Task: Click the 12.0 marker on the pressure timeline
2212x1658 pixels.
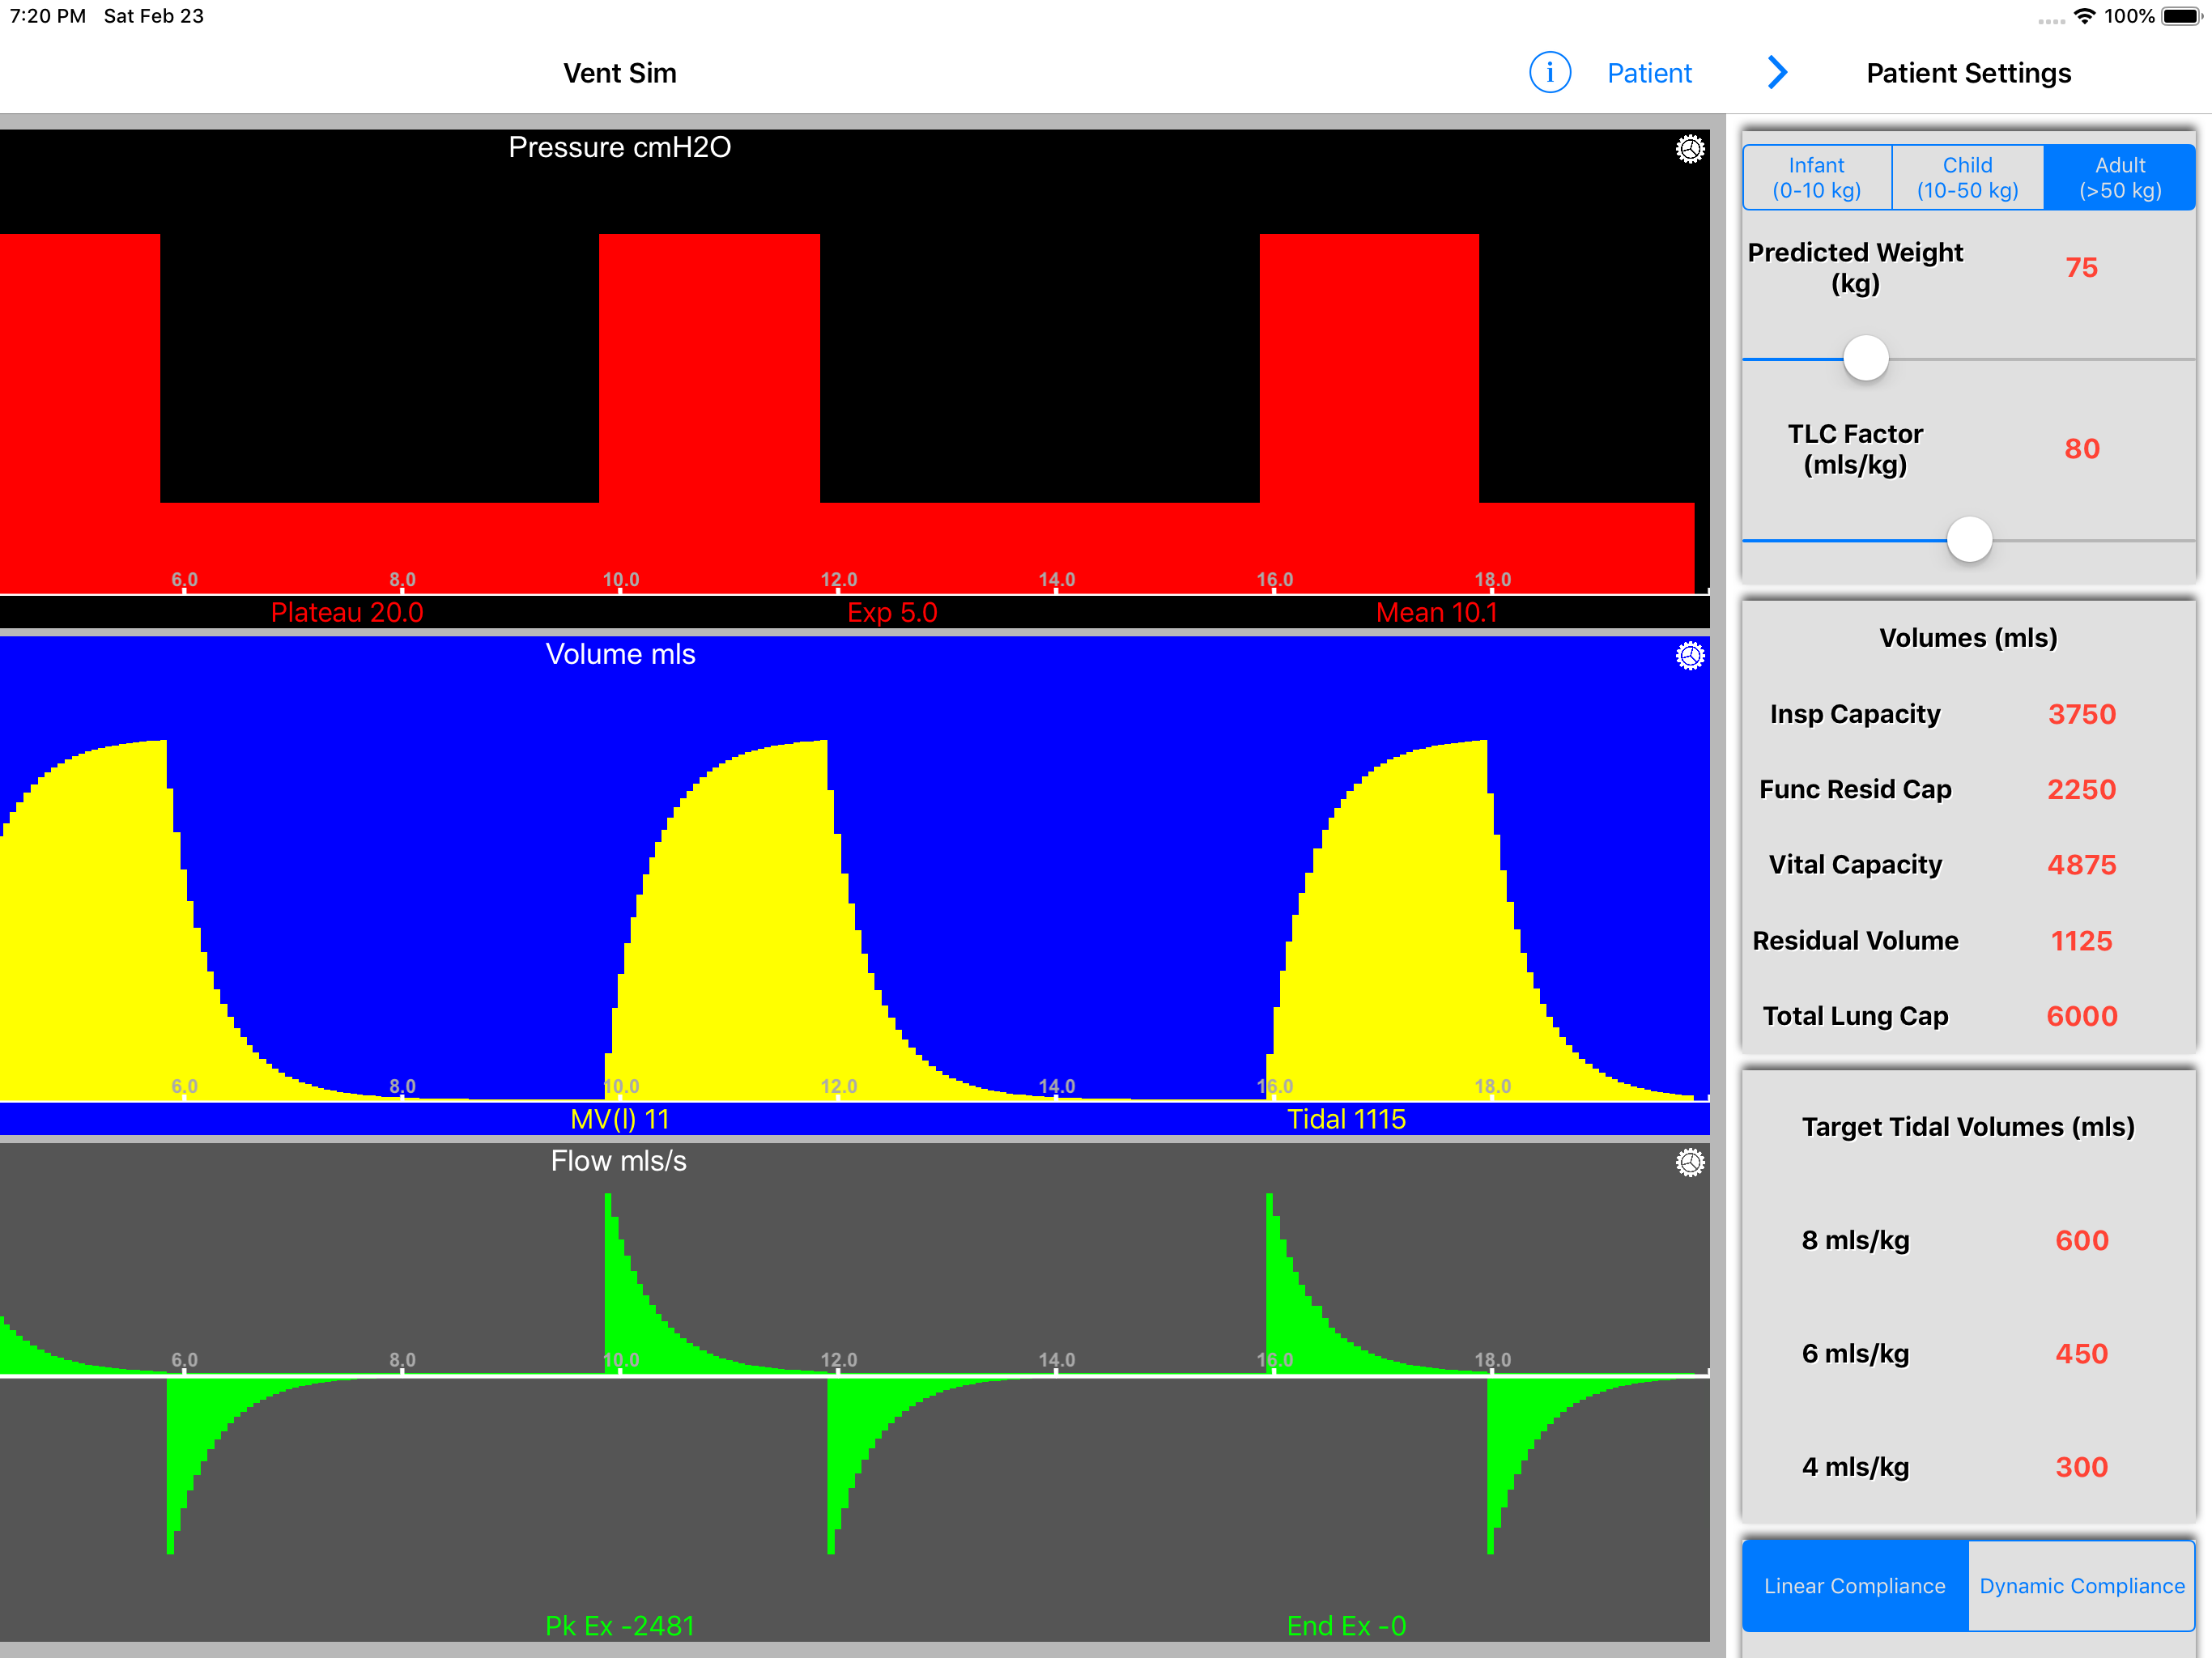Action: 838,580
